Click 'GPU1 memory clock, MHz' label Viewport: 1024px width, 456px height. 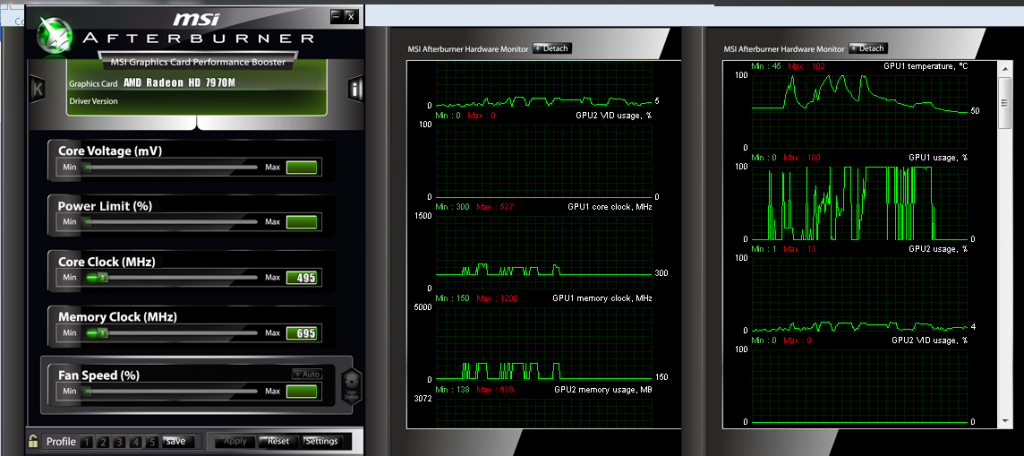(x=602, y=298)
